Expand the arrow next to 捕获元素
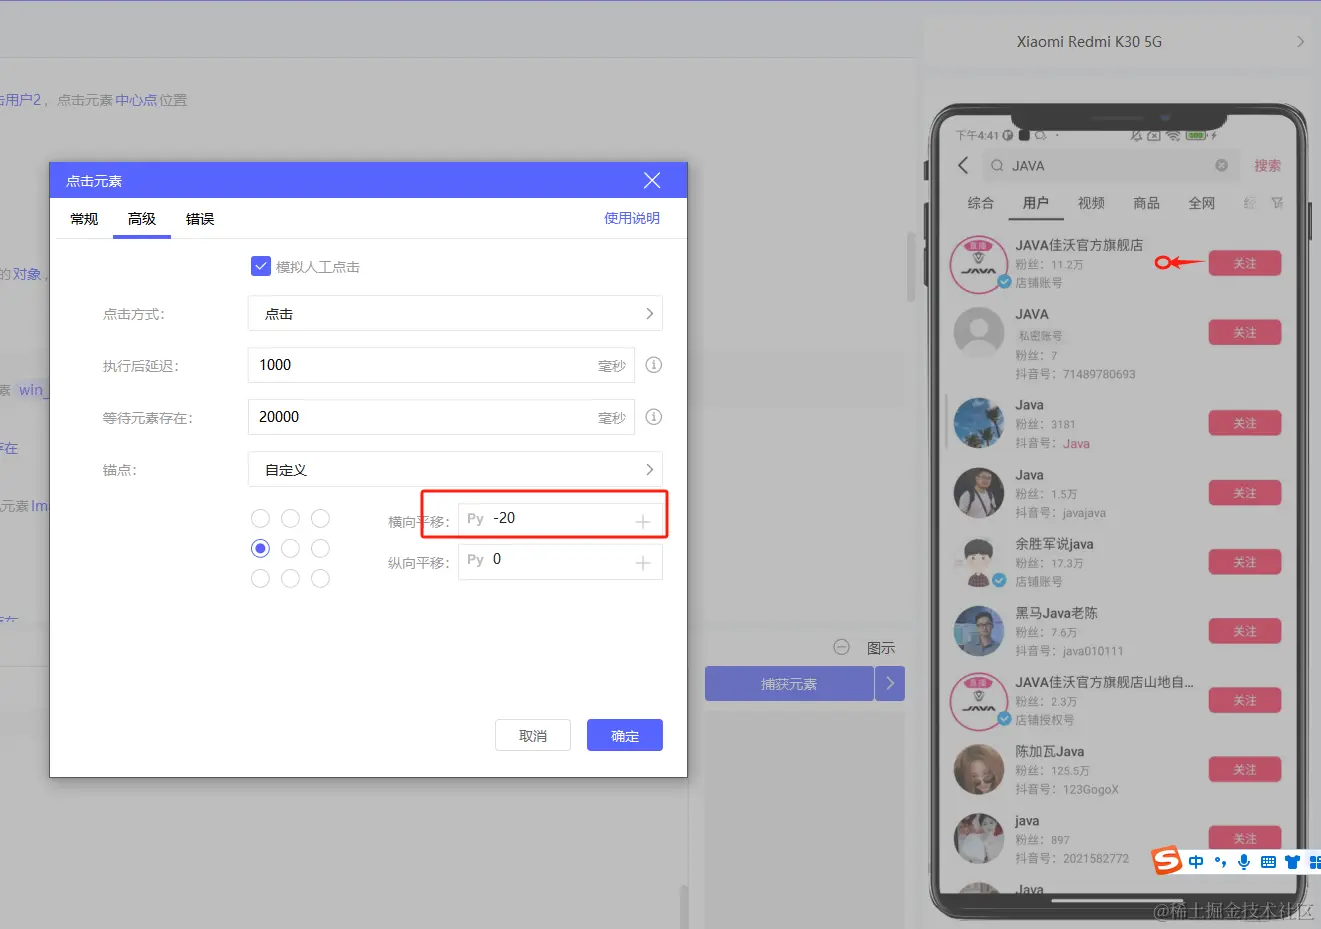 tap(890, 684)
